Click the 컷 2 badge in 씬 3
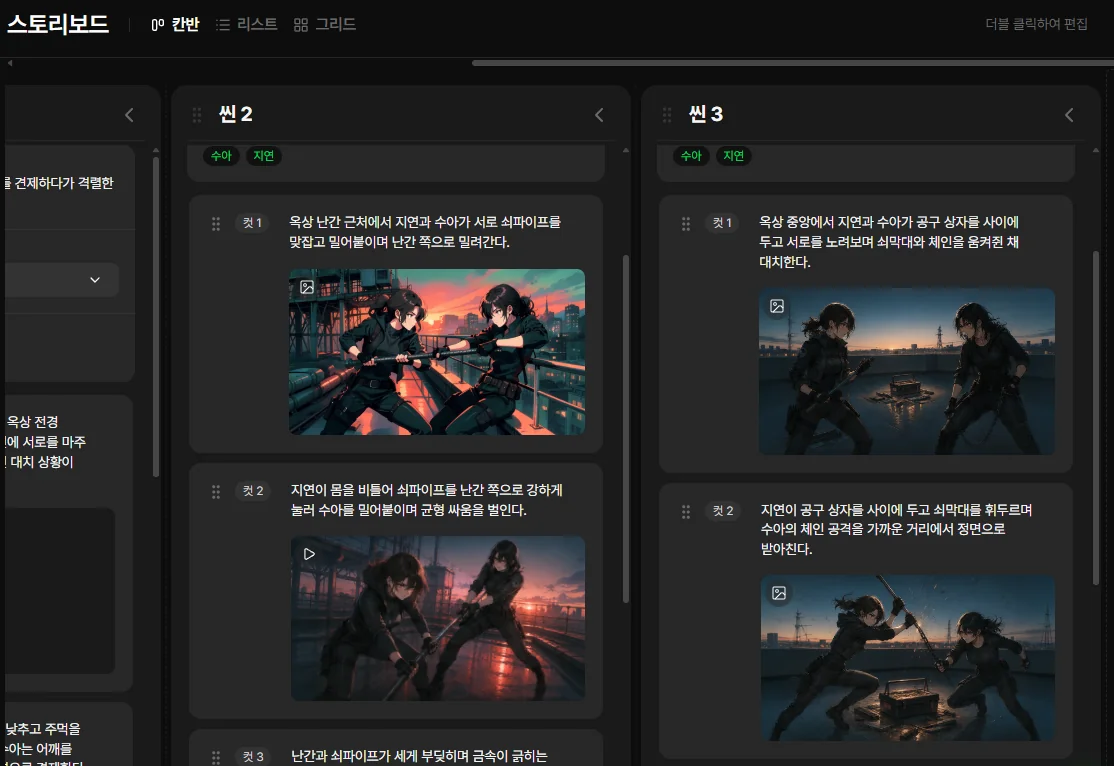1114x766 pixels. tap(723, 511)
